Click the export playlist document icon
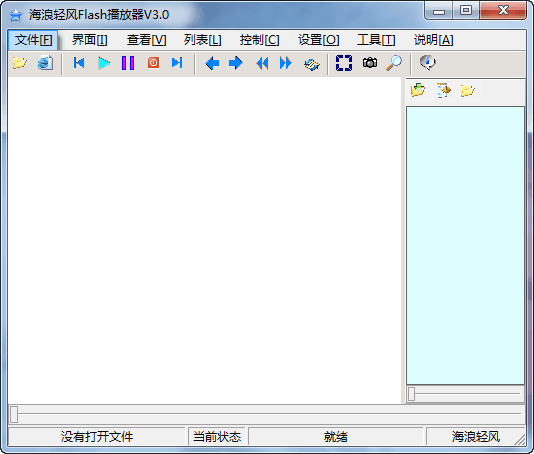 (x=443, y=90)
